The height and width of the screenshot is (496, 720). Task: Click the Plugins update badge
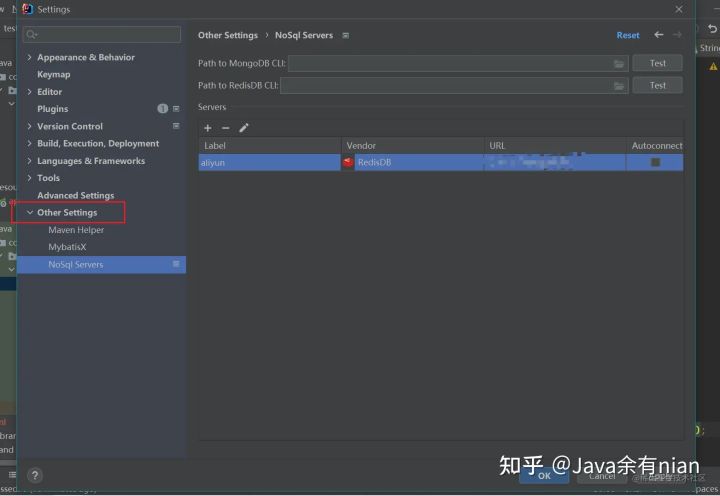163,108
